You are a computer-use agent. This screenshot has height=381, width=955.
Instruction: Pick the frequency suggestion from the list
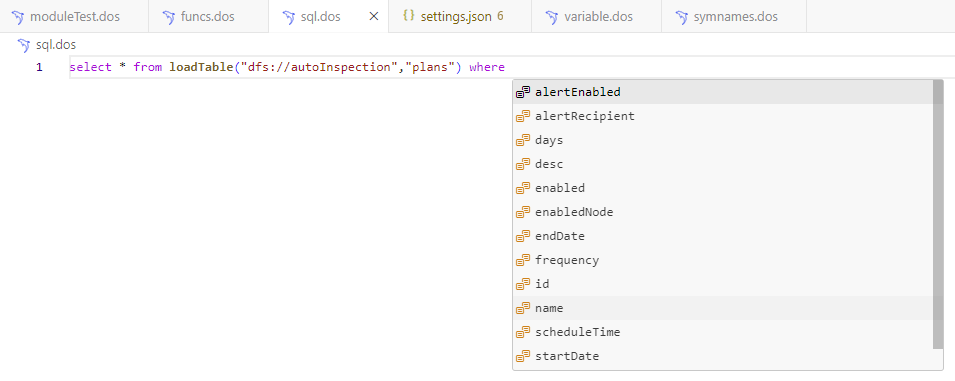click(723, 260)
